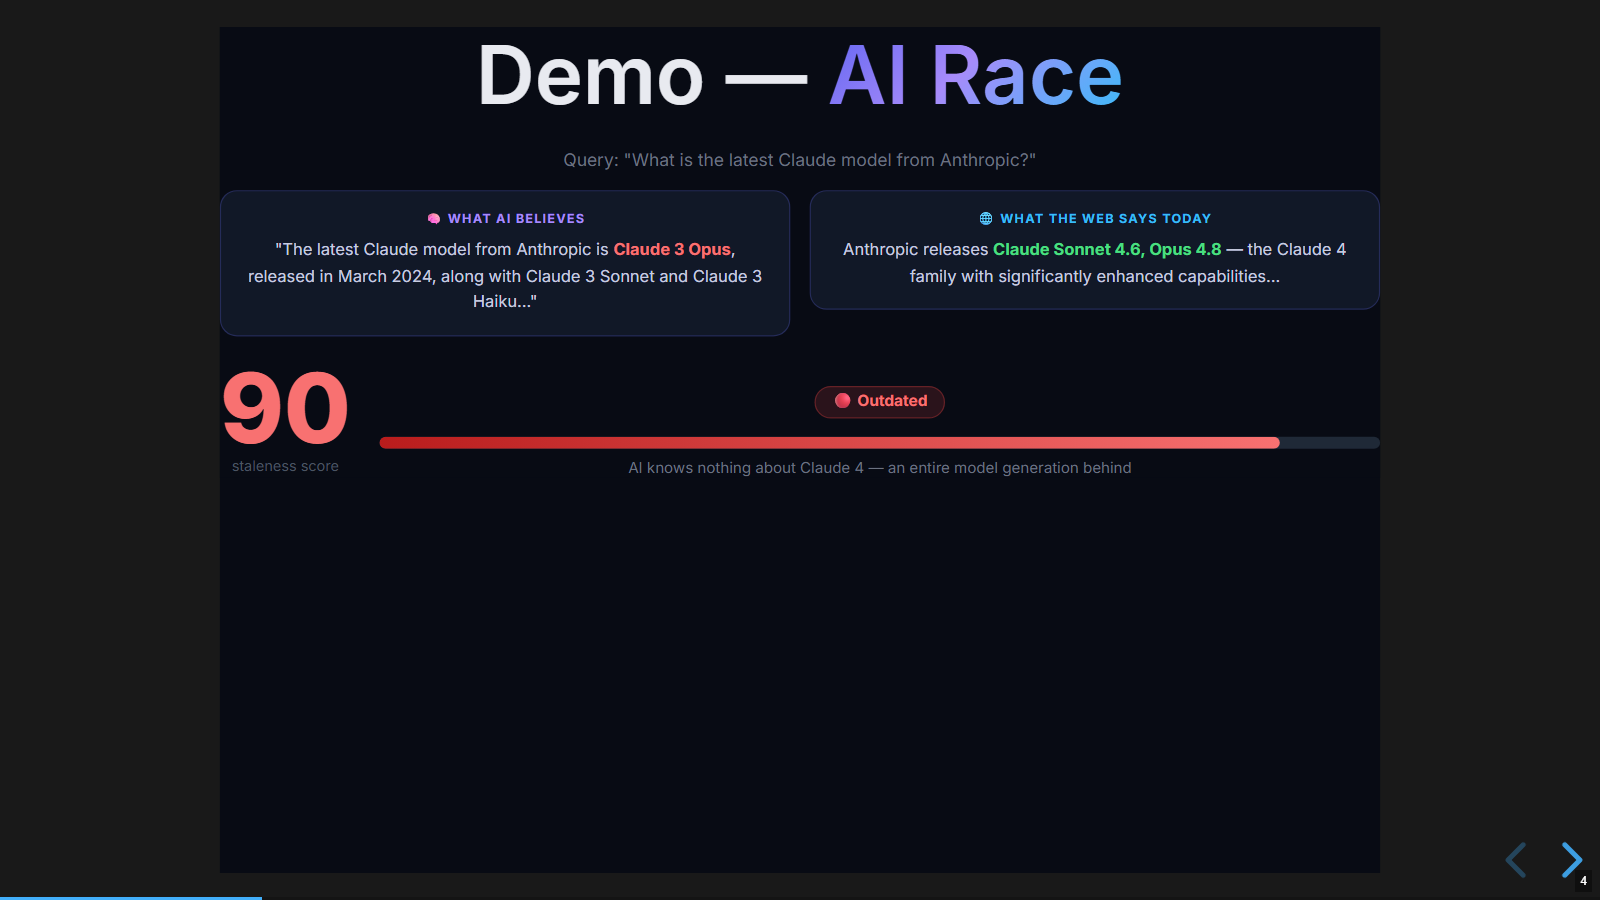Click the 'WHAT AI BELIEVES' heading
This screenshot has height=900, width=1600.
point(516,219)
